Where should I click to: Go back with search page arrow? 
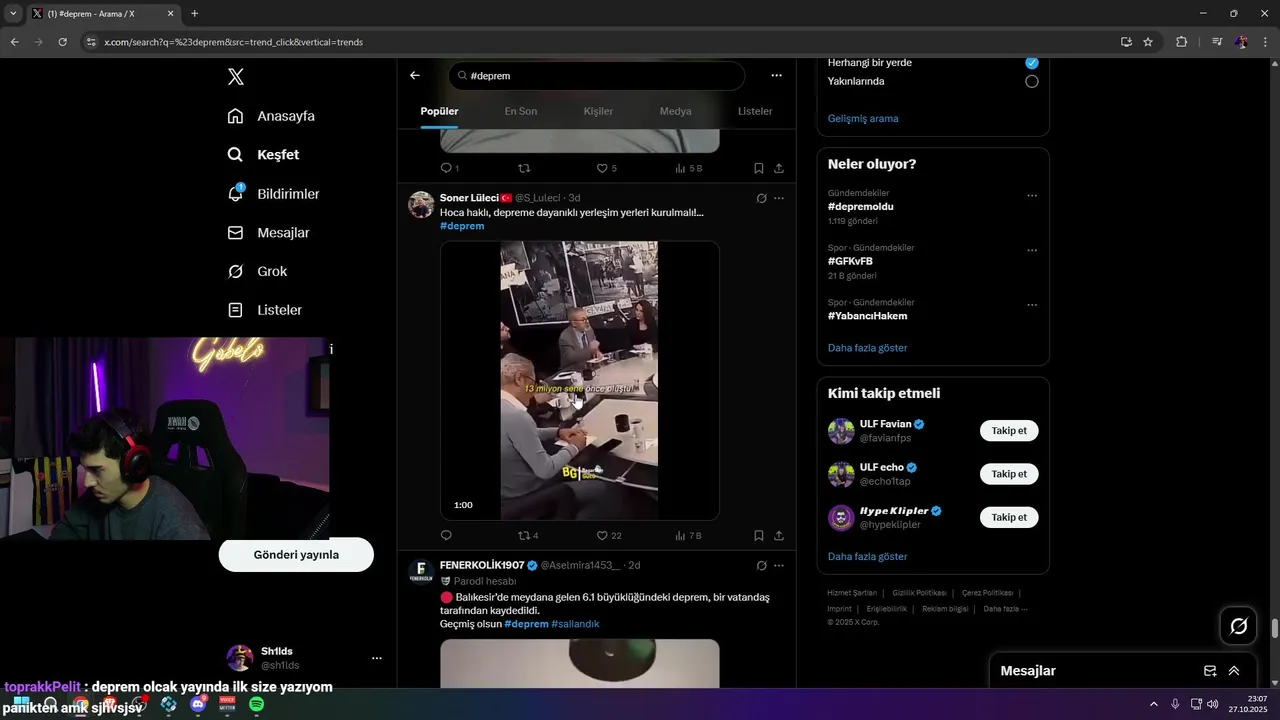pyautogui.click(x=415, y=75)
